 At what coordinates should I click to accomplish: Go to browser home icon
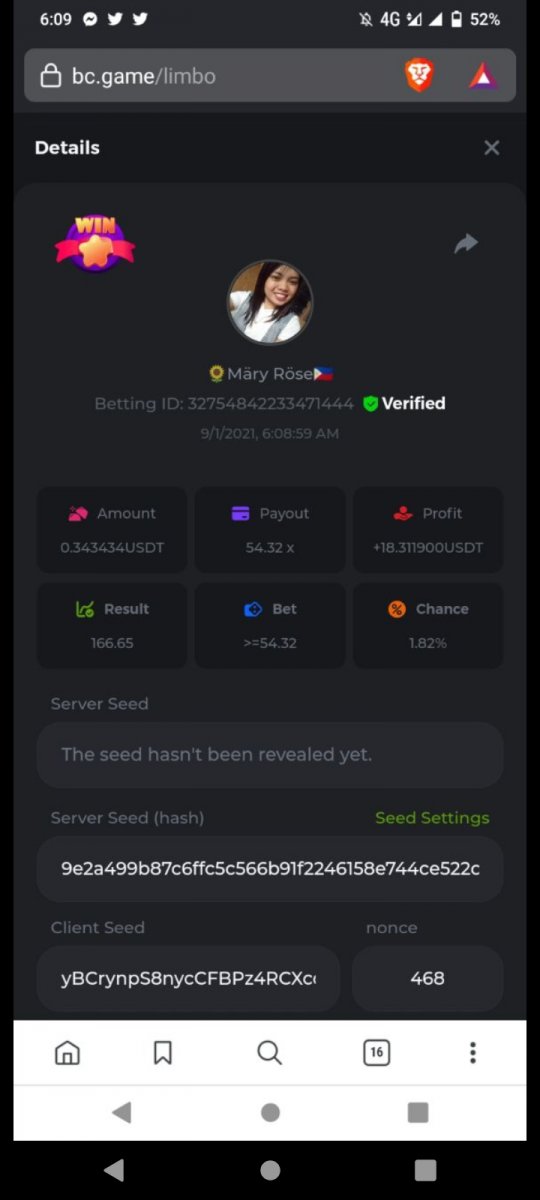pyautogui.click(x=67, y=1052)
